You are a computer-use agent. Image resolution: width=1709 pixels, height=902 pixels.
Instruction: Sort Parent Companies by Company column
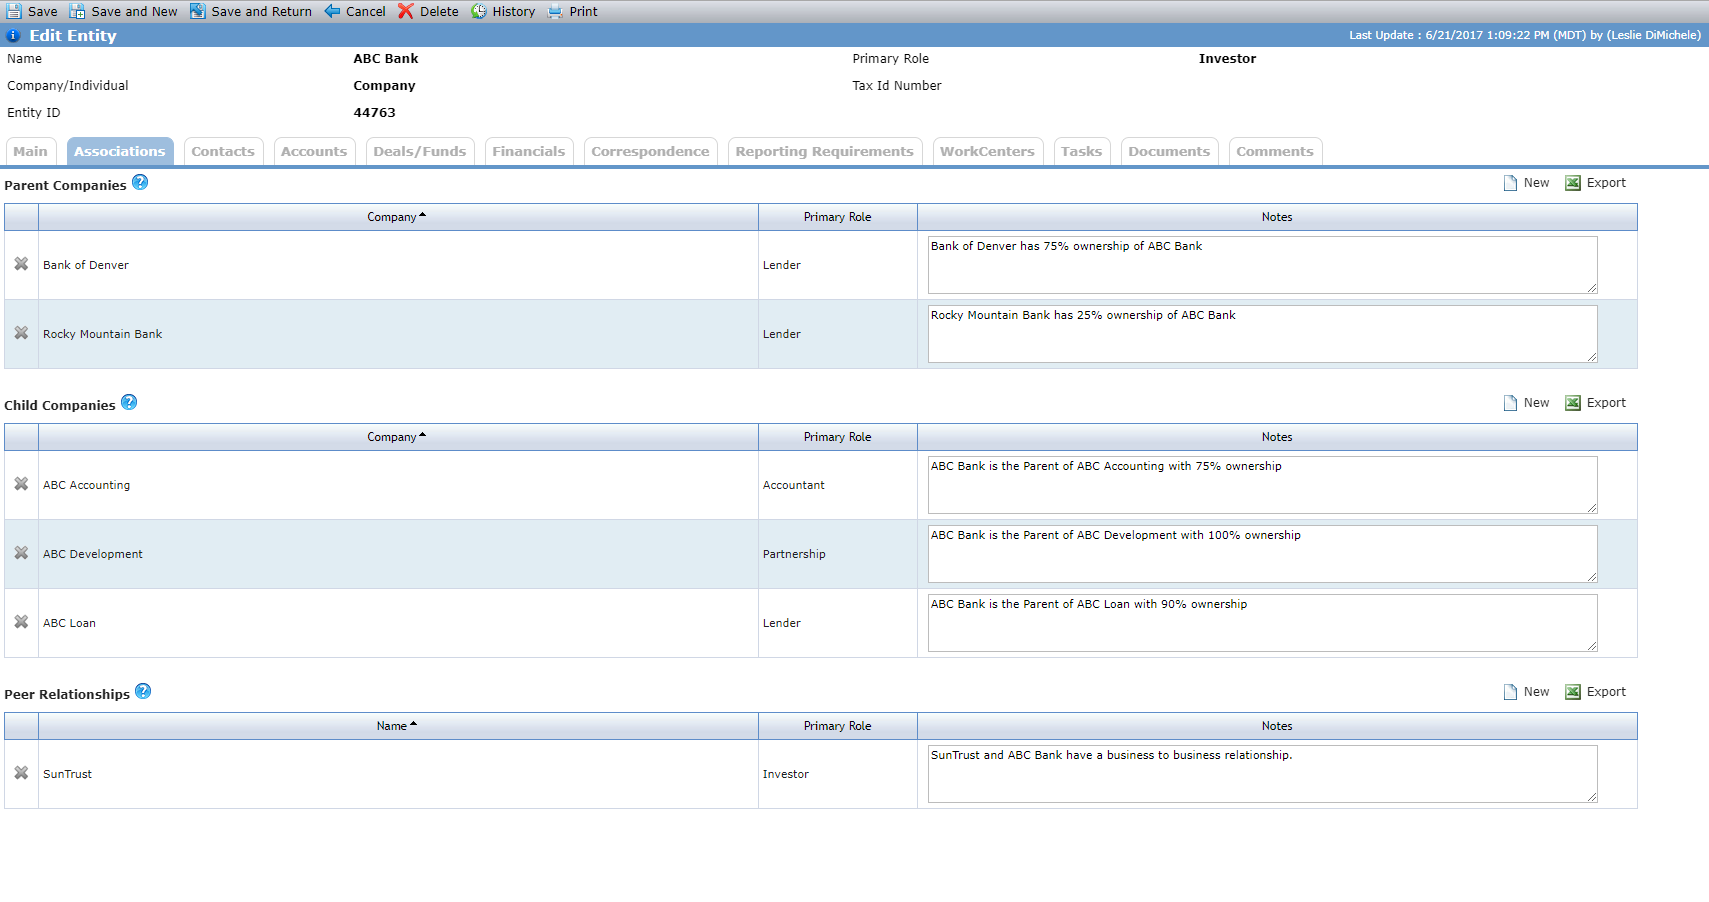[397, 217]
